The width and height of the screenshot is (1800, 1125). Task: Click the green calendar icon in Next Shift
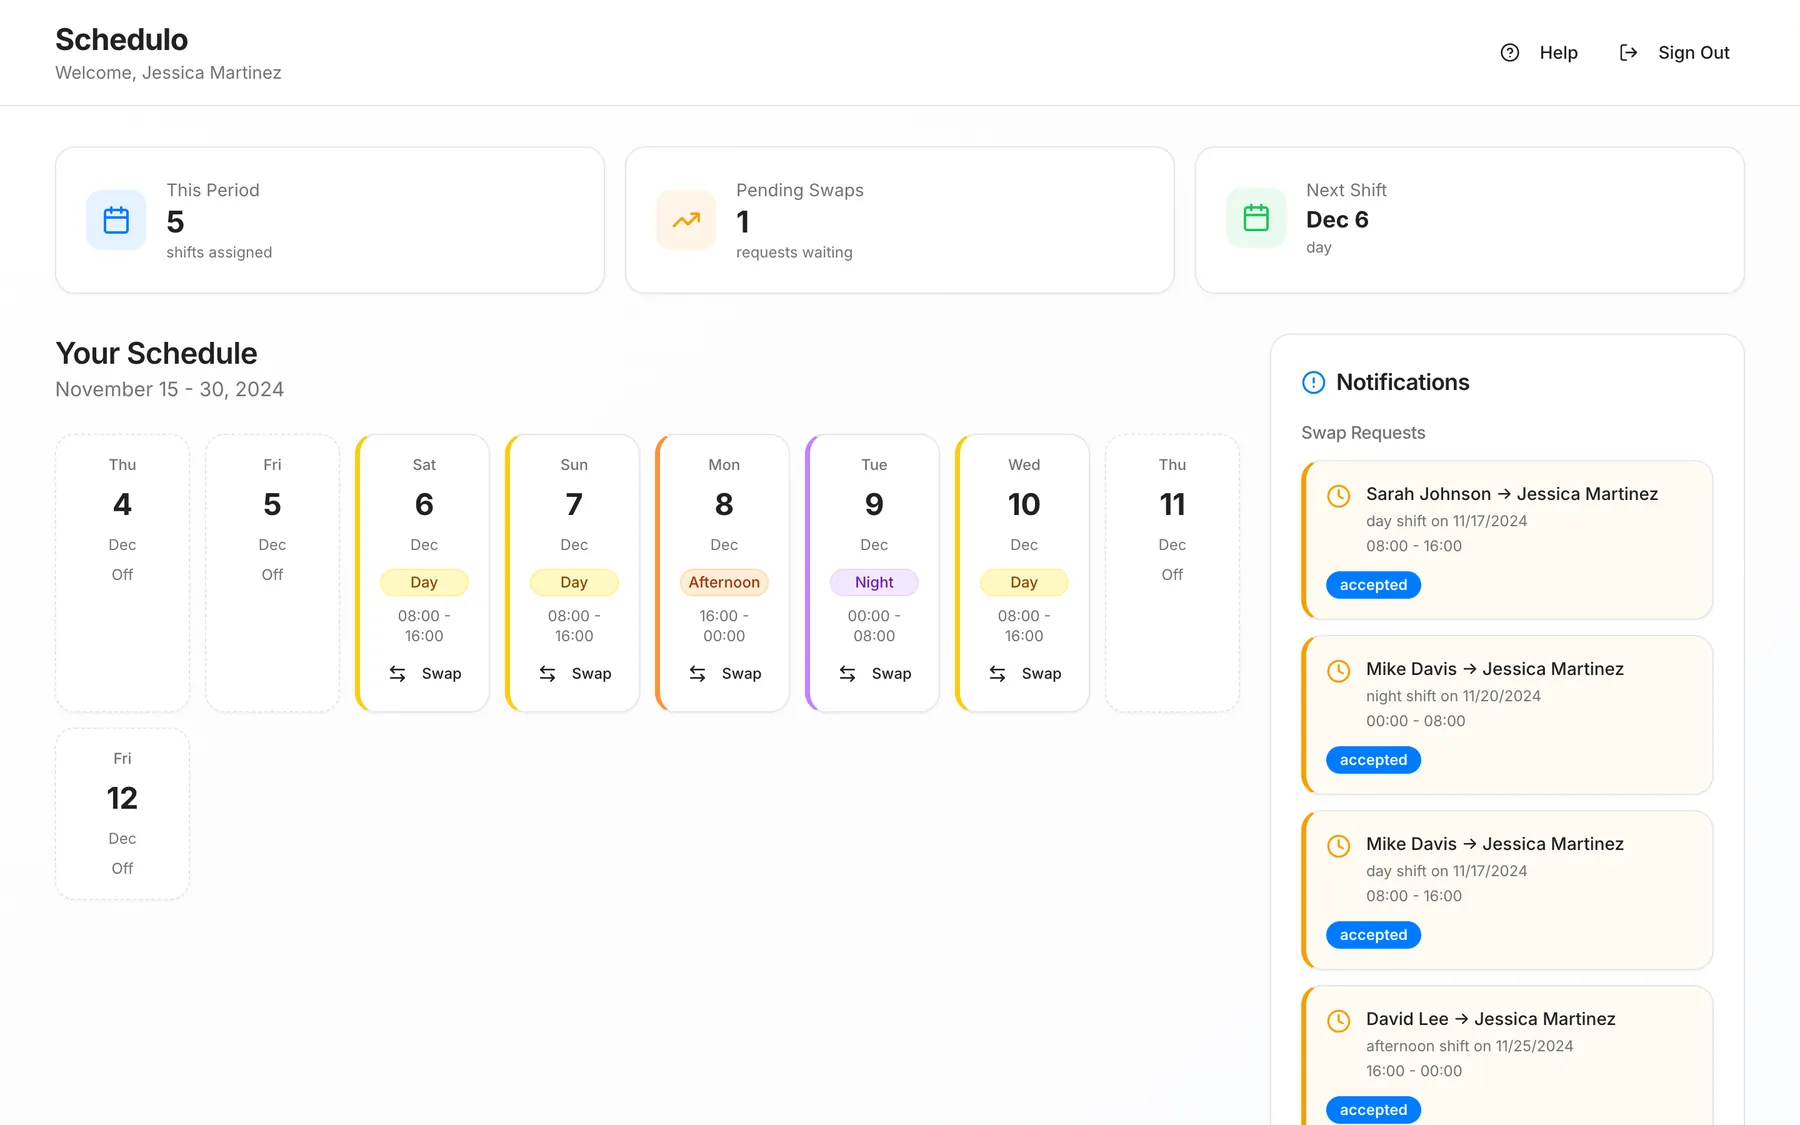coord(1256,218)
